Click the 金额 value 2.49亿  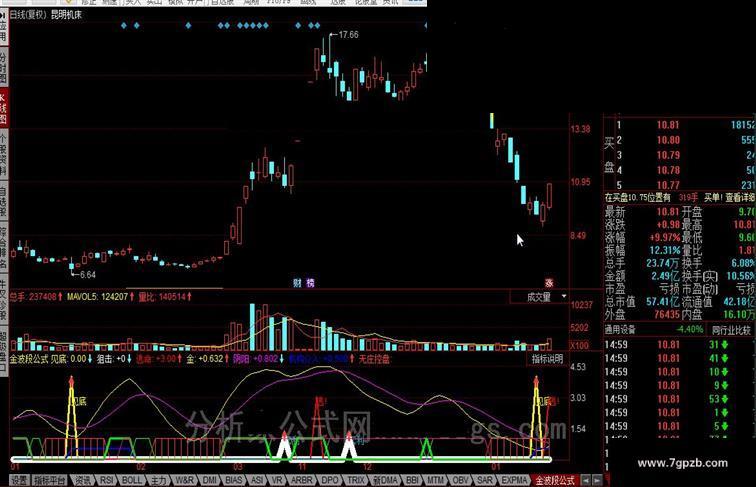[x=665, y=276]
